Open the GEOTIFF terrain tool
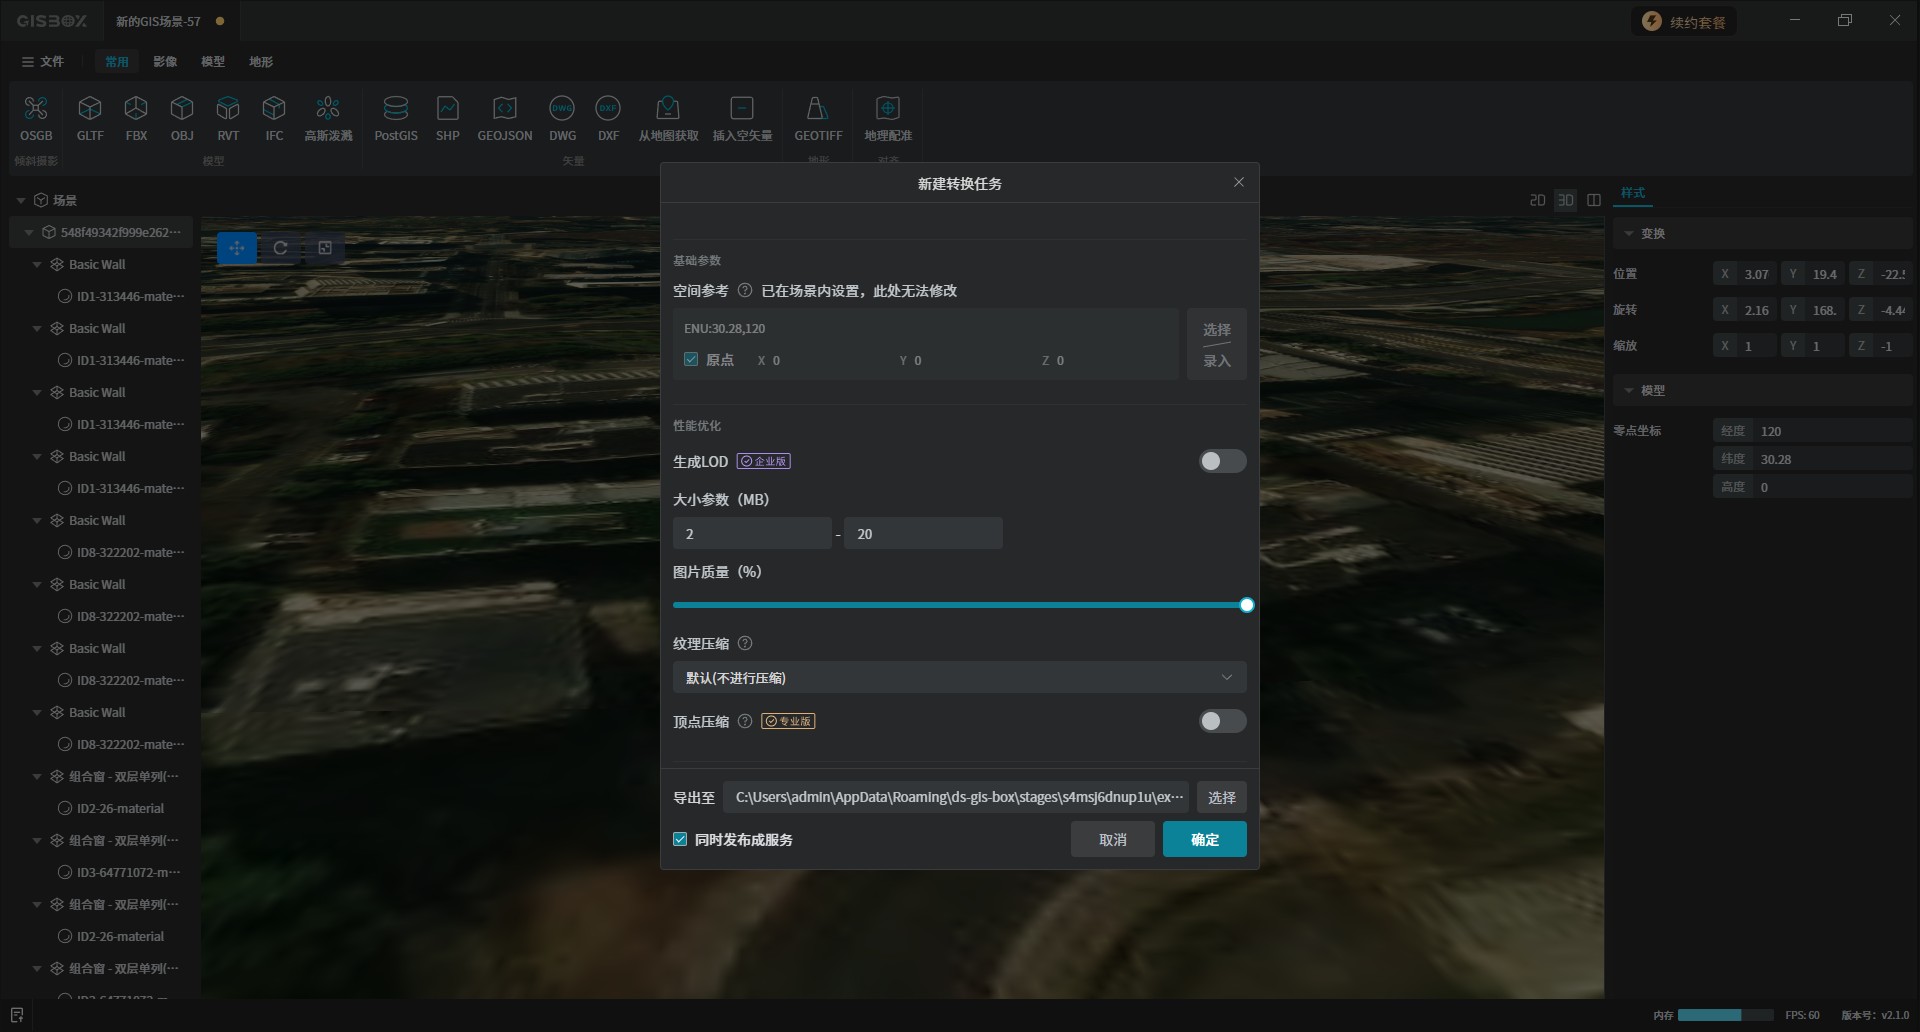The height and width of the screenshot is (1032, 1920). (x=817, y=118)
